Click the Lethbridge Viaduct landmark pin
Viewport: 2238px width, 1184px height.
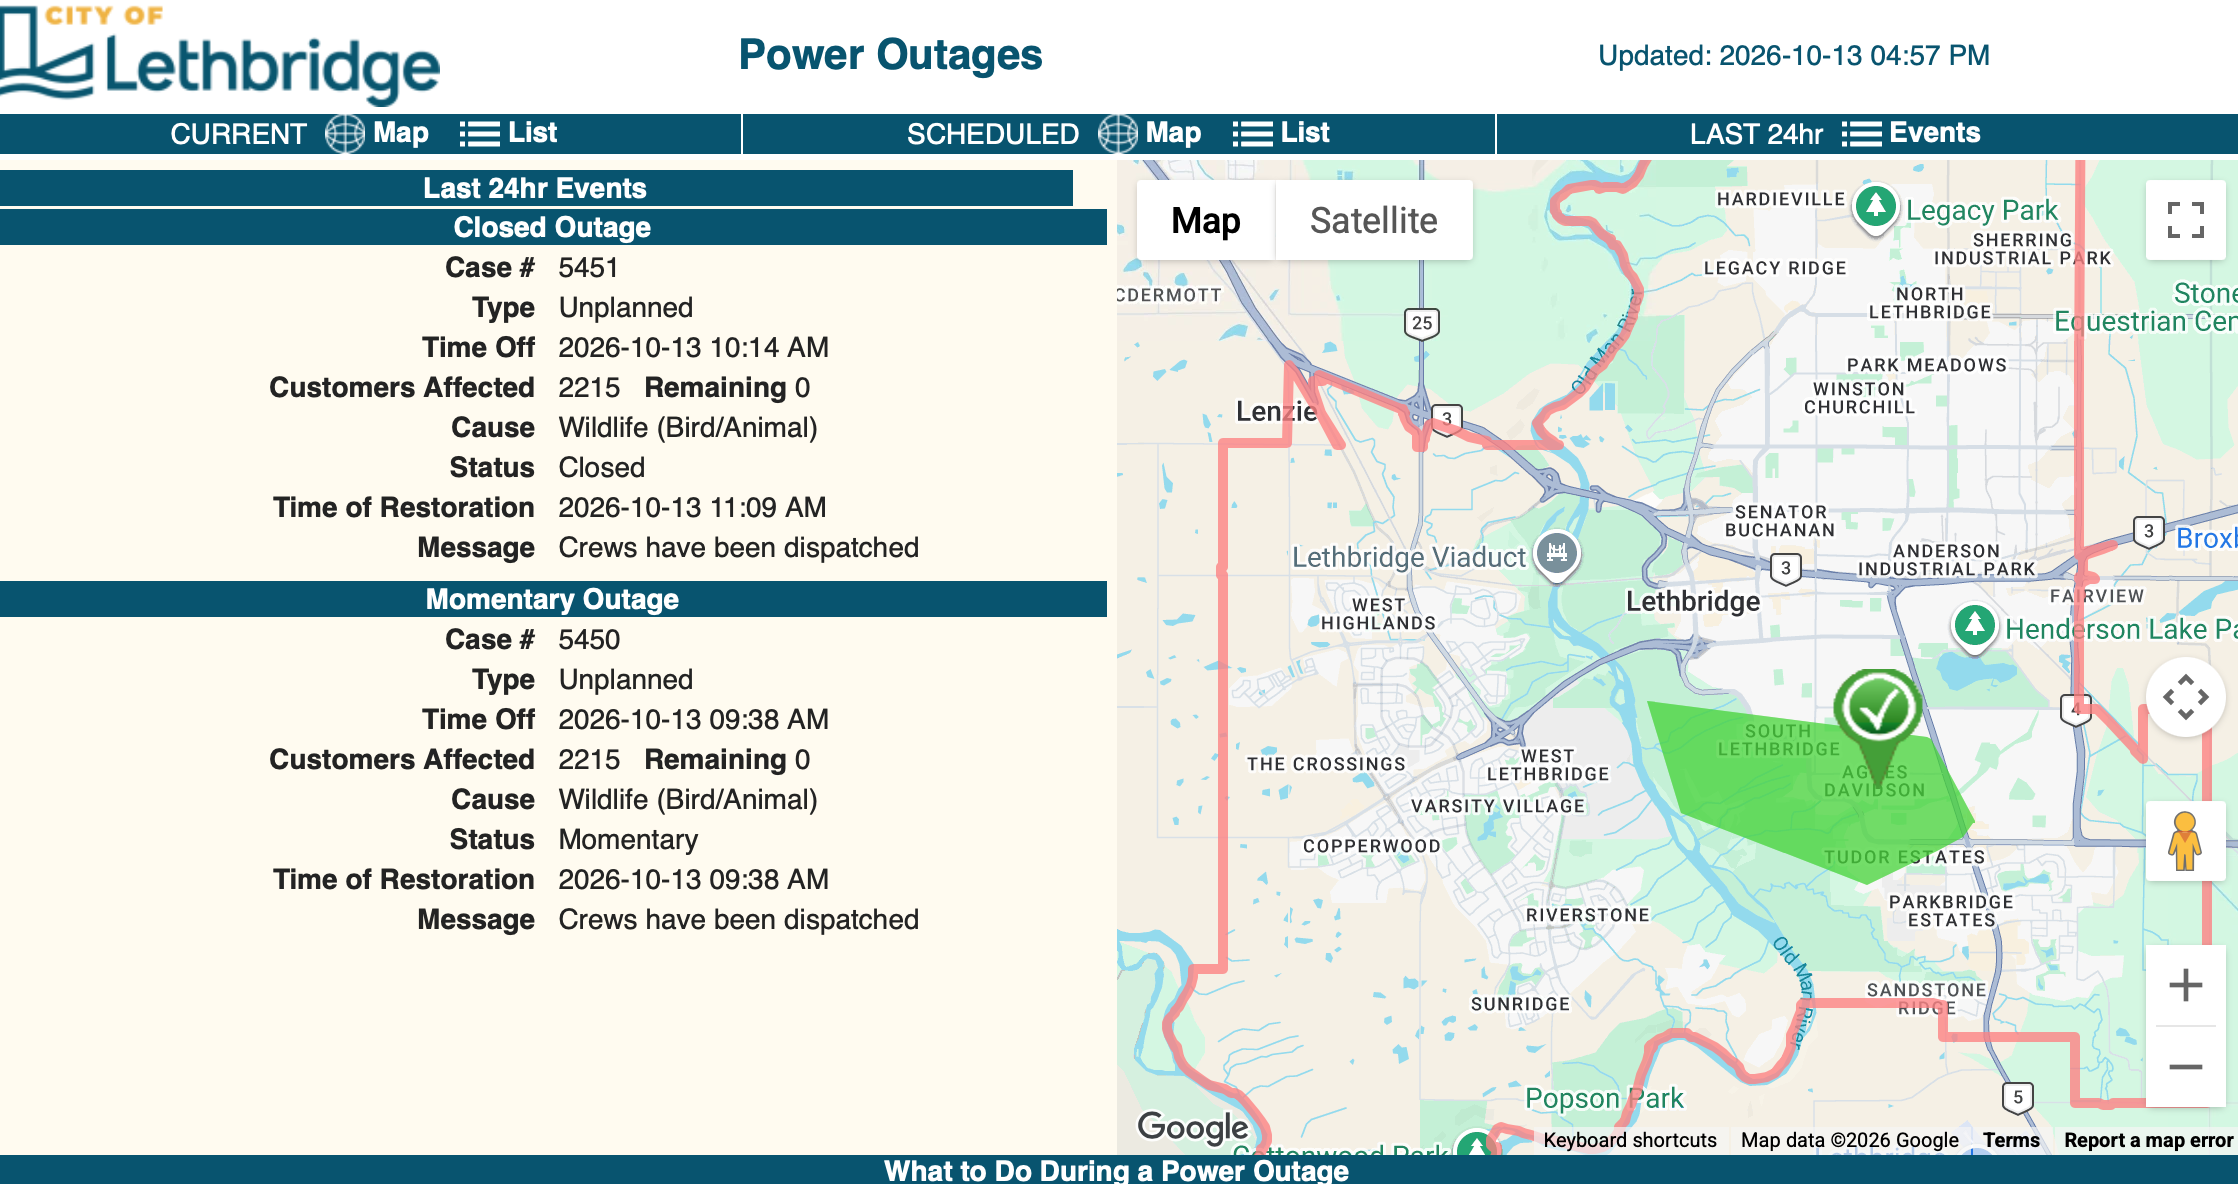pyautogui.click(x=1557, y=553)
